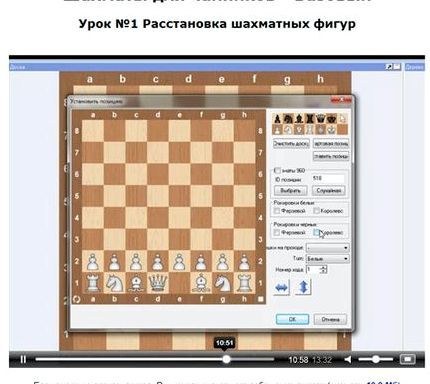Click the video timestamp 10:58
This screenshot has width=430, height=384.
(298, 360)
